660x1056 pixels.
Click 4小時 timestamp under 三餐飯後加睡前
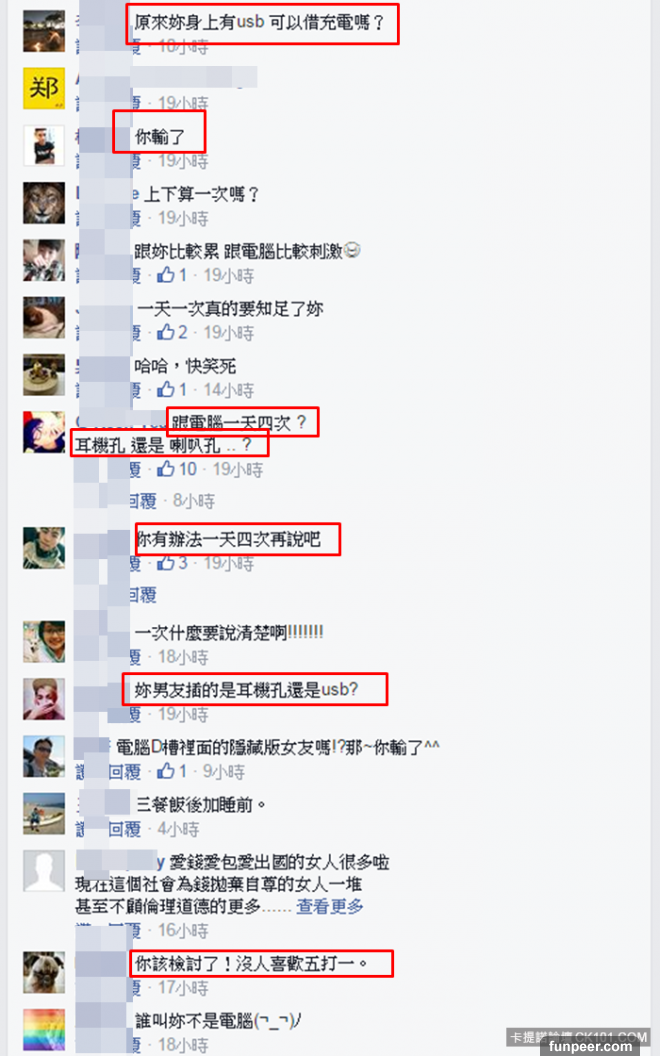(178, 828)
